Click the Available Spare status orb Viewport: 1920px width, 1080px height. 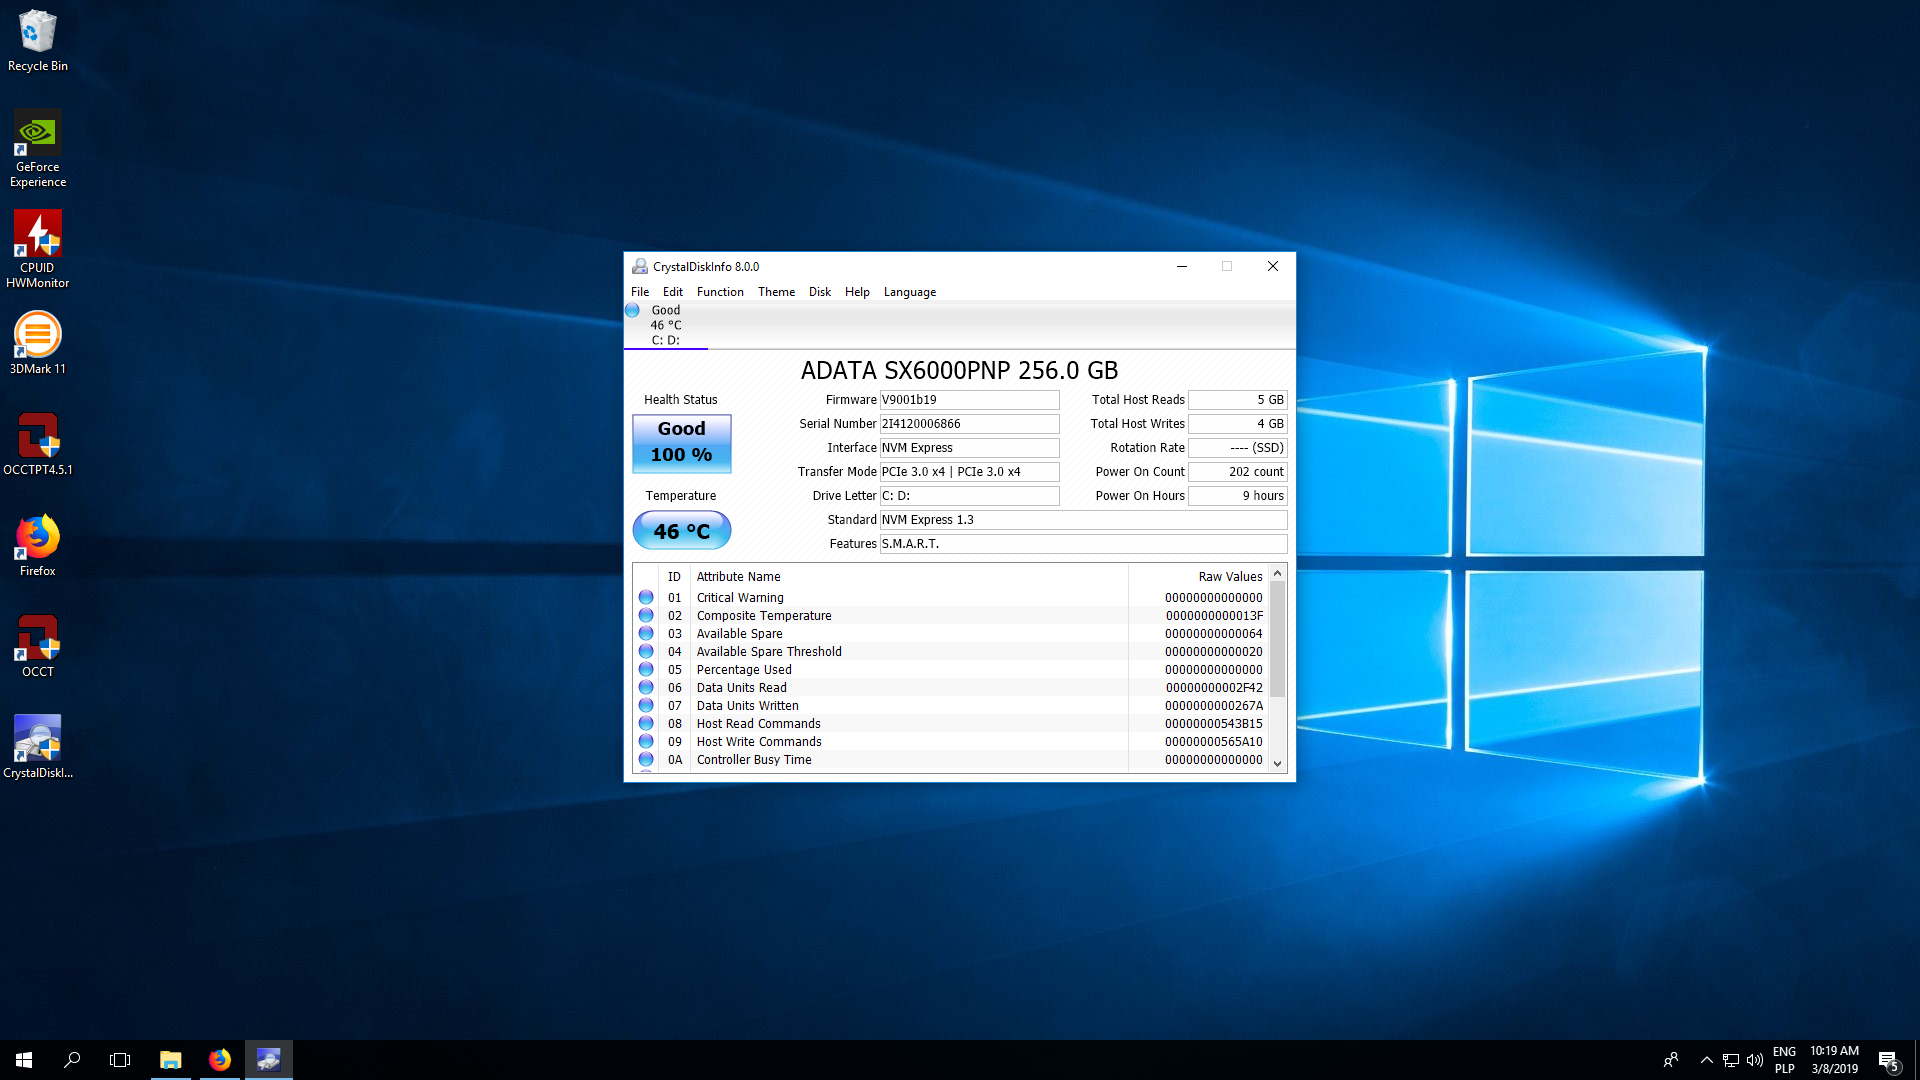click(x=646, y=633)
